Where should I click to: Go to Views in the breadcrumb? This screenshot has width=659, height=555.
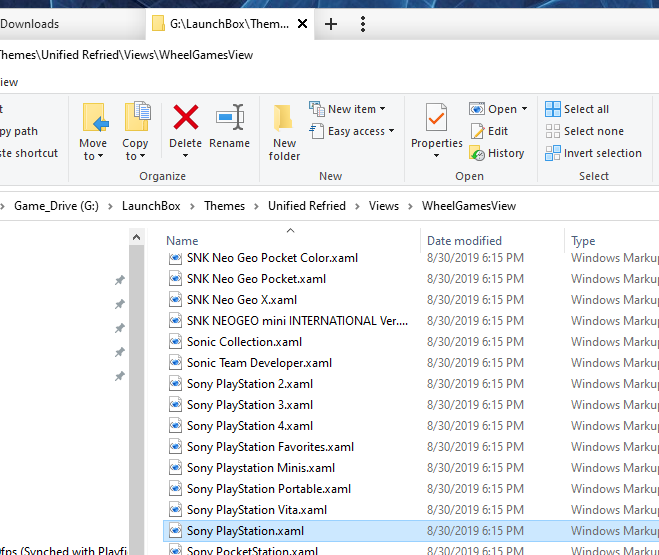tap(384, 206)
